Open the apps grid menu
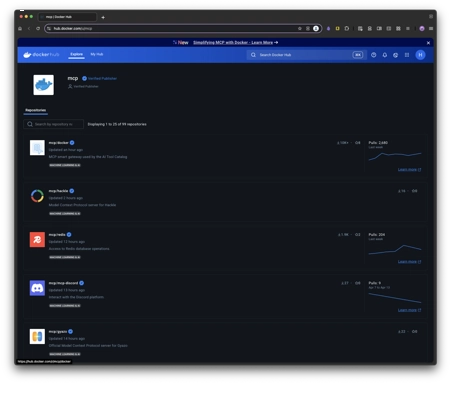Image resolution: width=468 pixels, height=394 pixels. pyautogui.click(x=407, y=55)
